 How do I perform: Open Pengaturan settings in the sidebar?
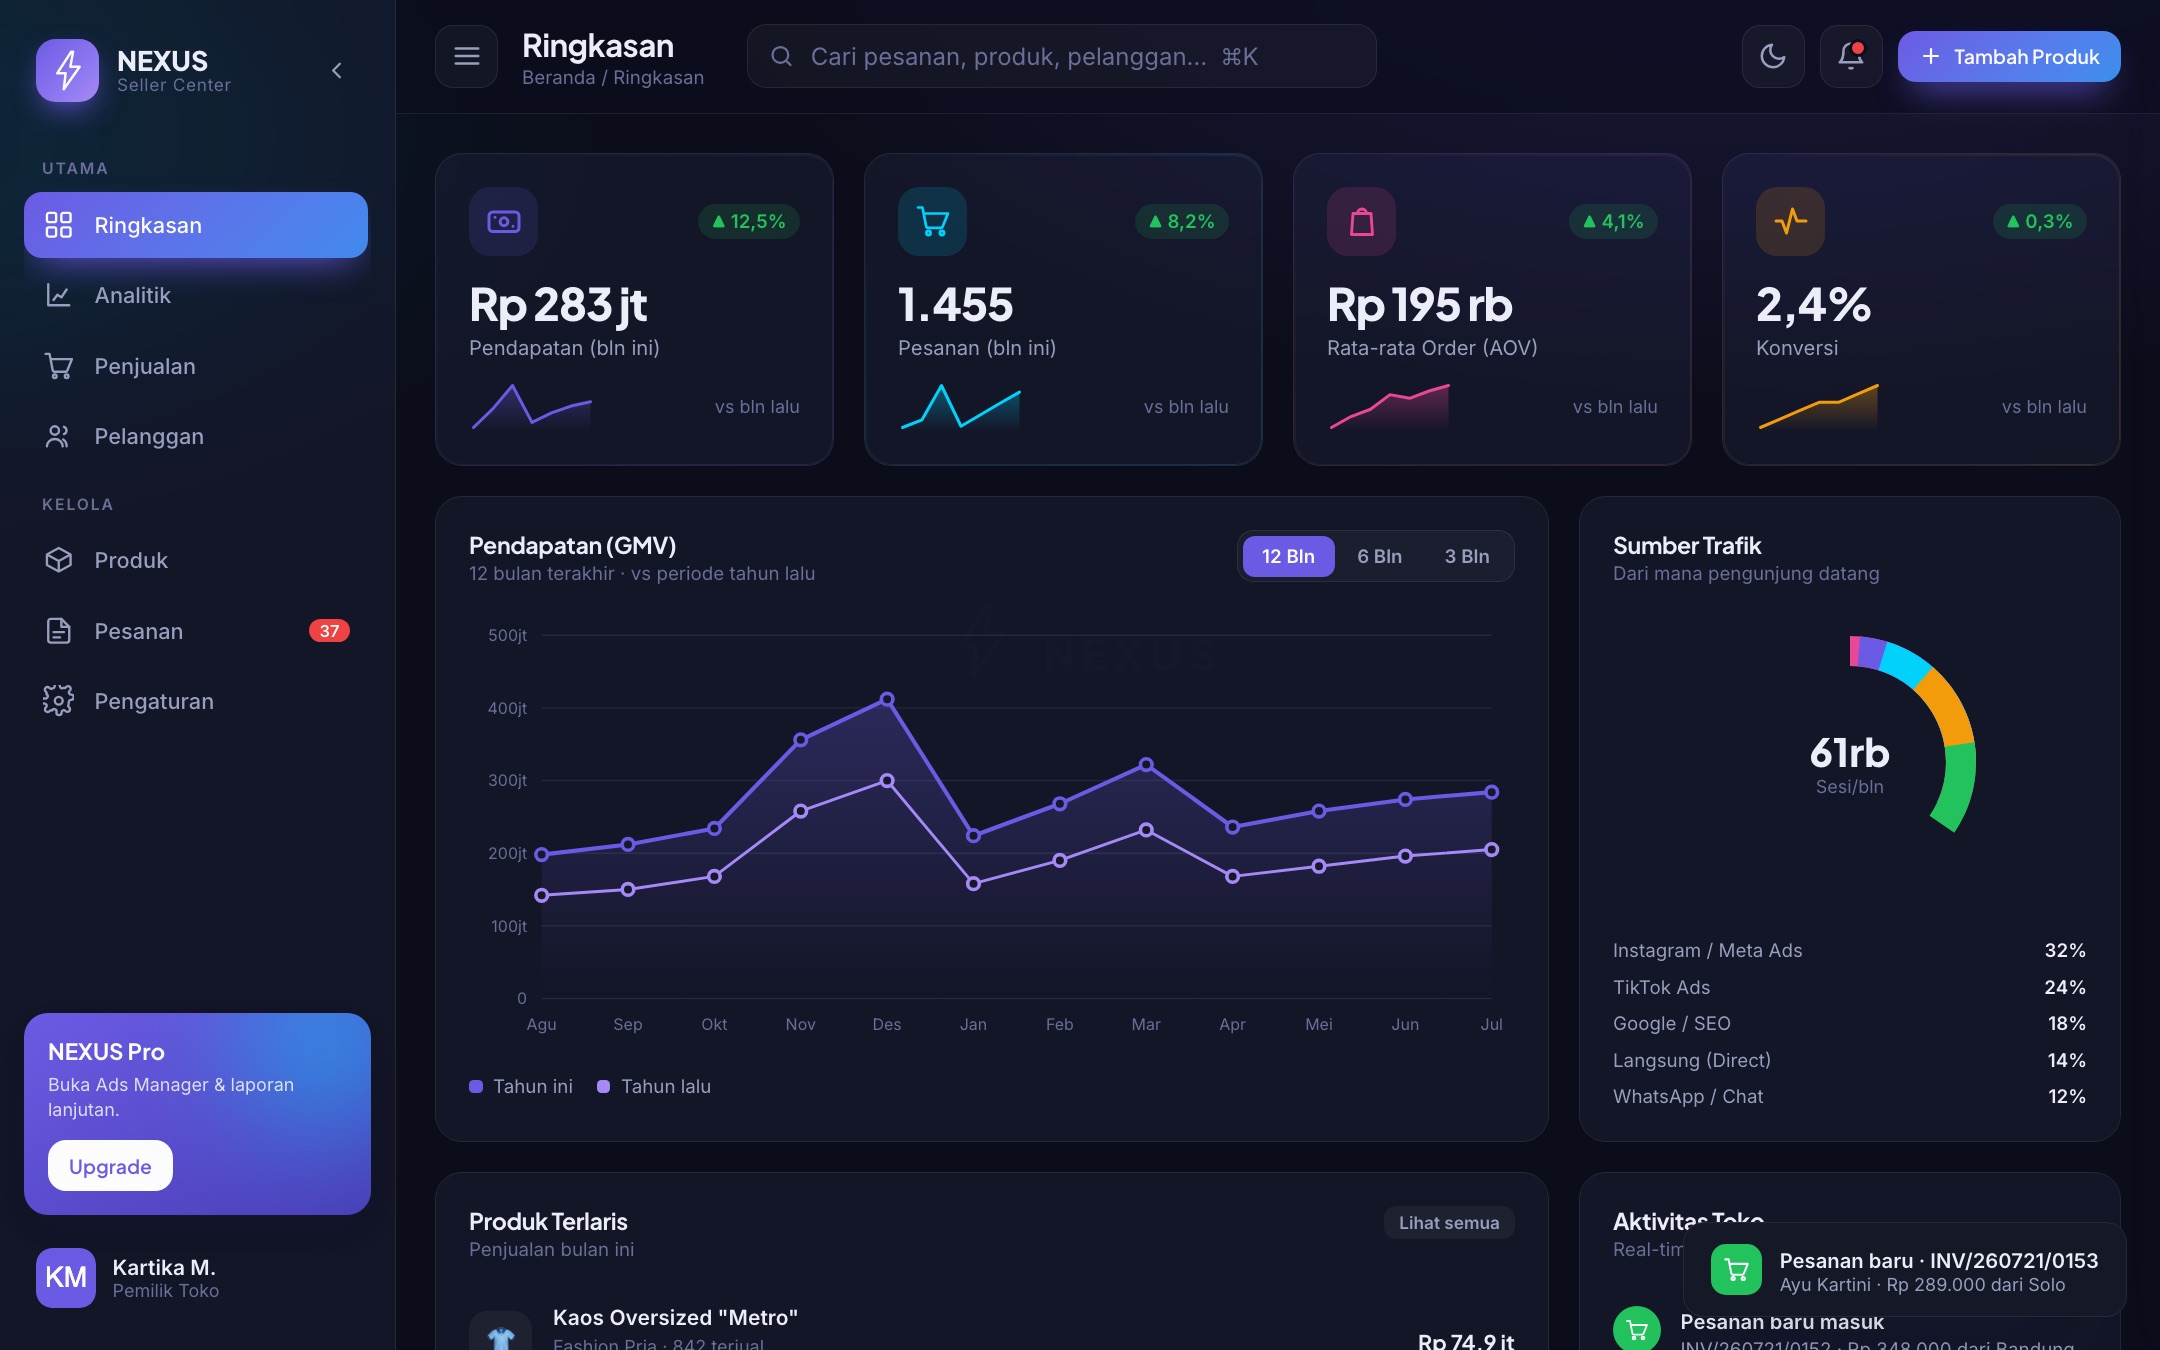click(x=196, y=701)
